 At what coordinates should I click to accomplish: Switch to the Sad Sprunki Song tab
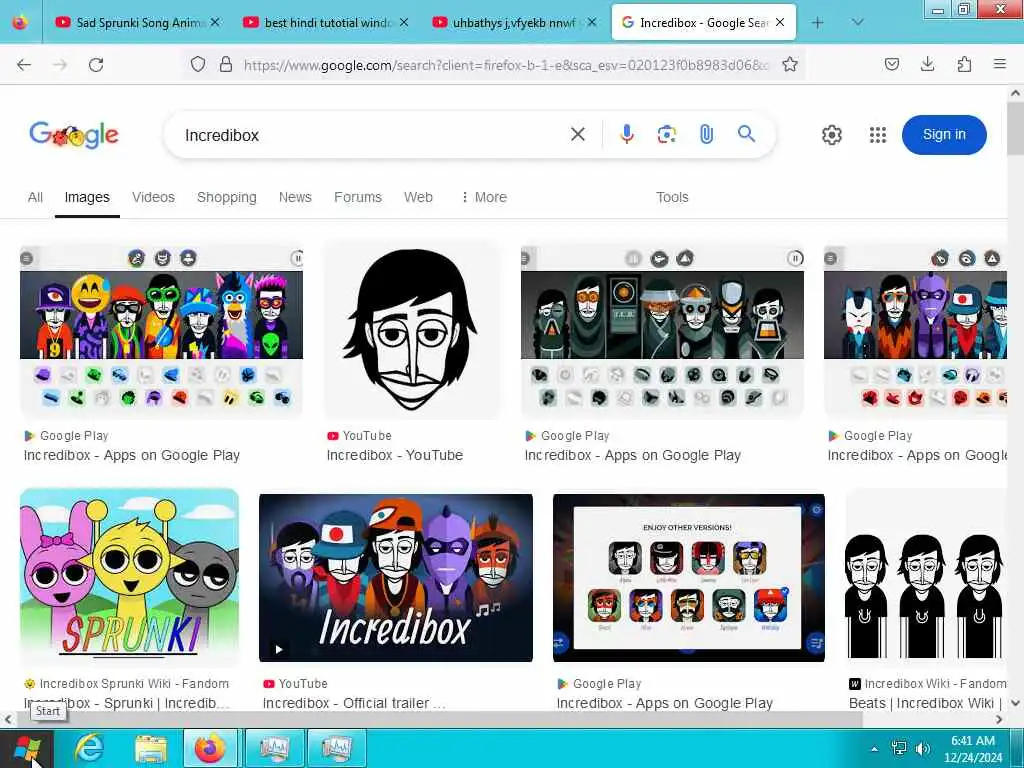[x=140, y=23]
